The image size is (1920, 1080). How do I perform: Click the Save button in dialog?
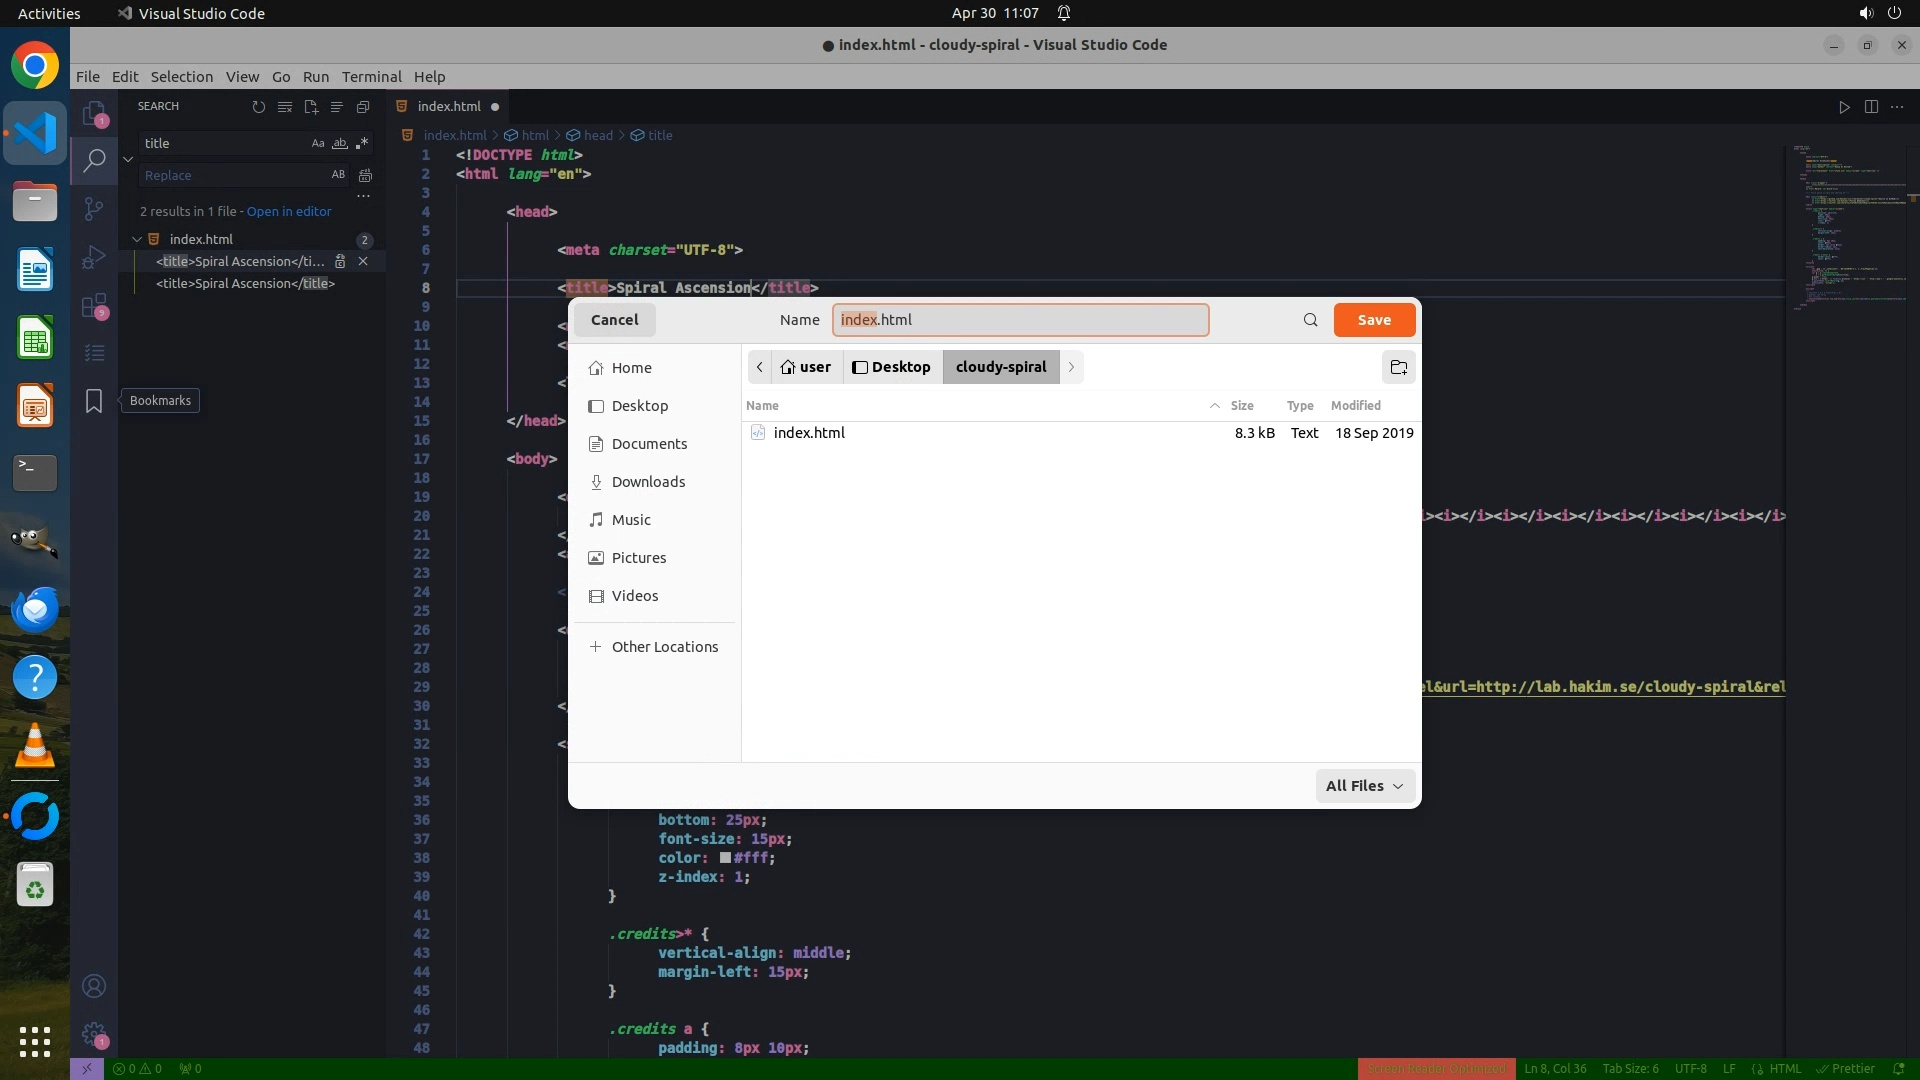click(x=1373, y=320)
